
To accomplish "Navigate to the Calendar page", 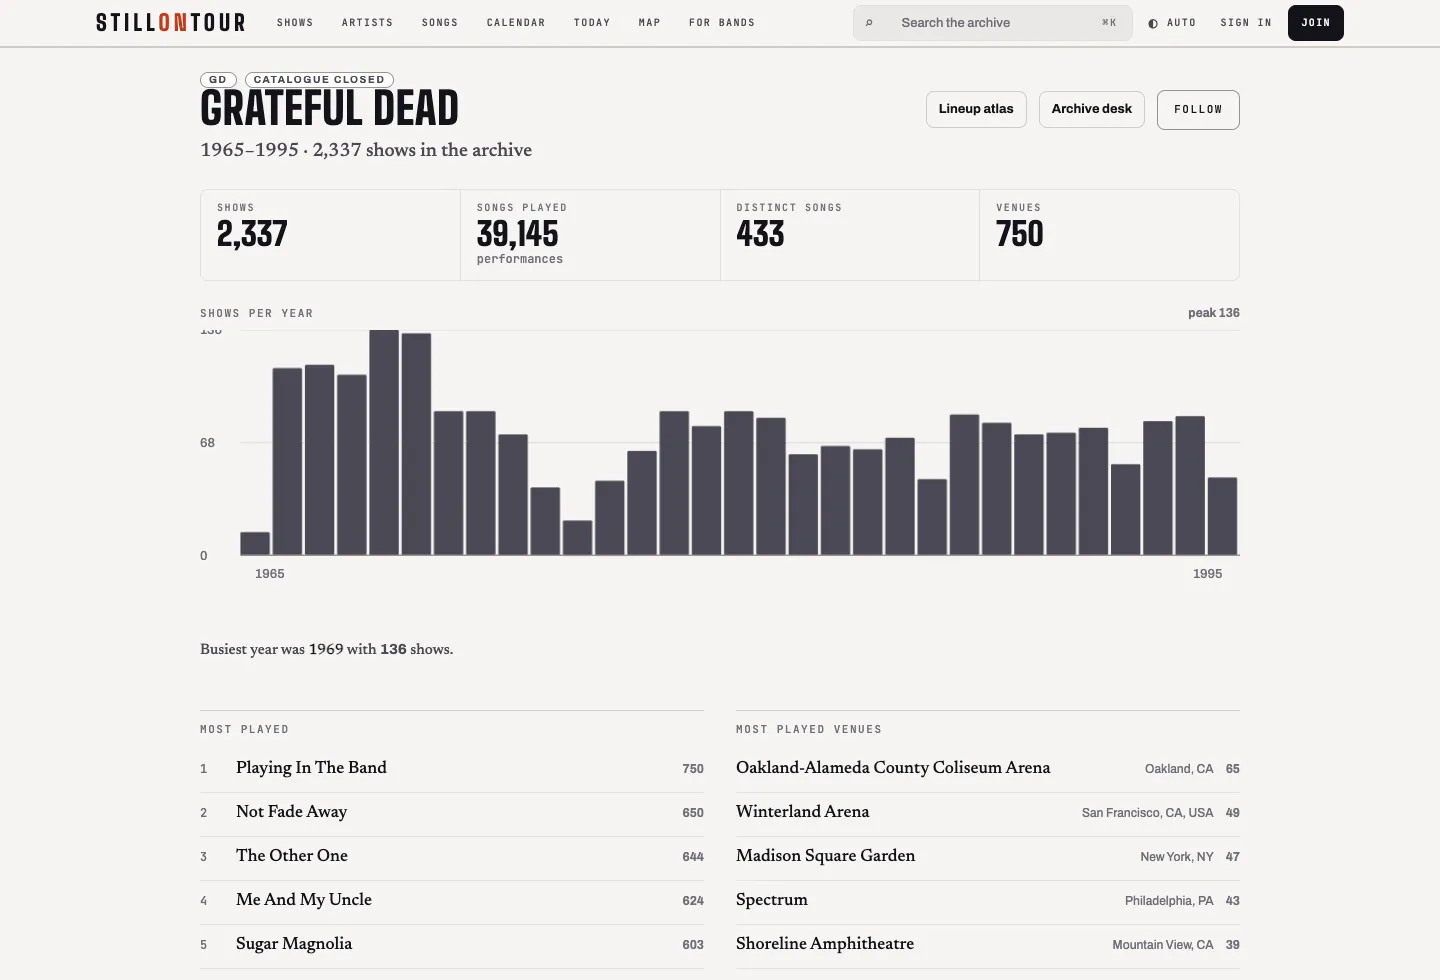I will (x=516, y=23).
